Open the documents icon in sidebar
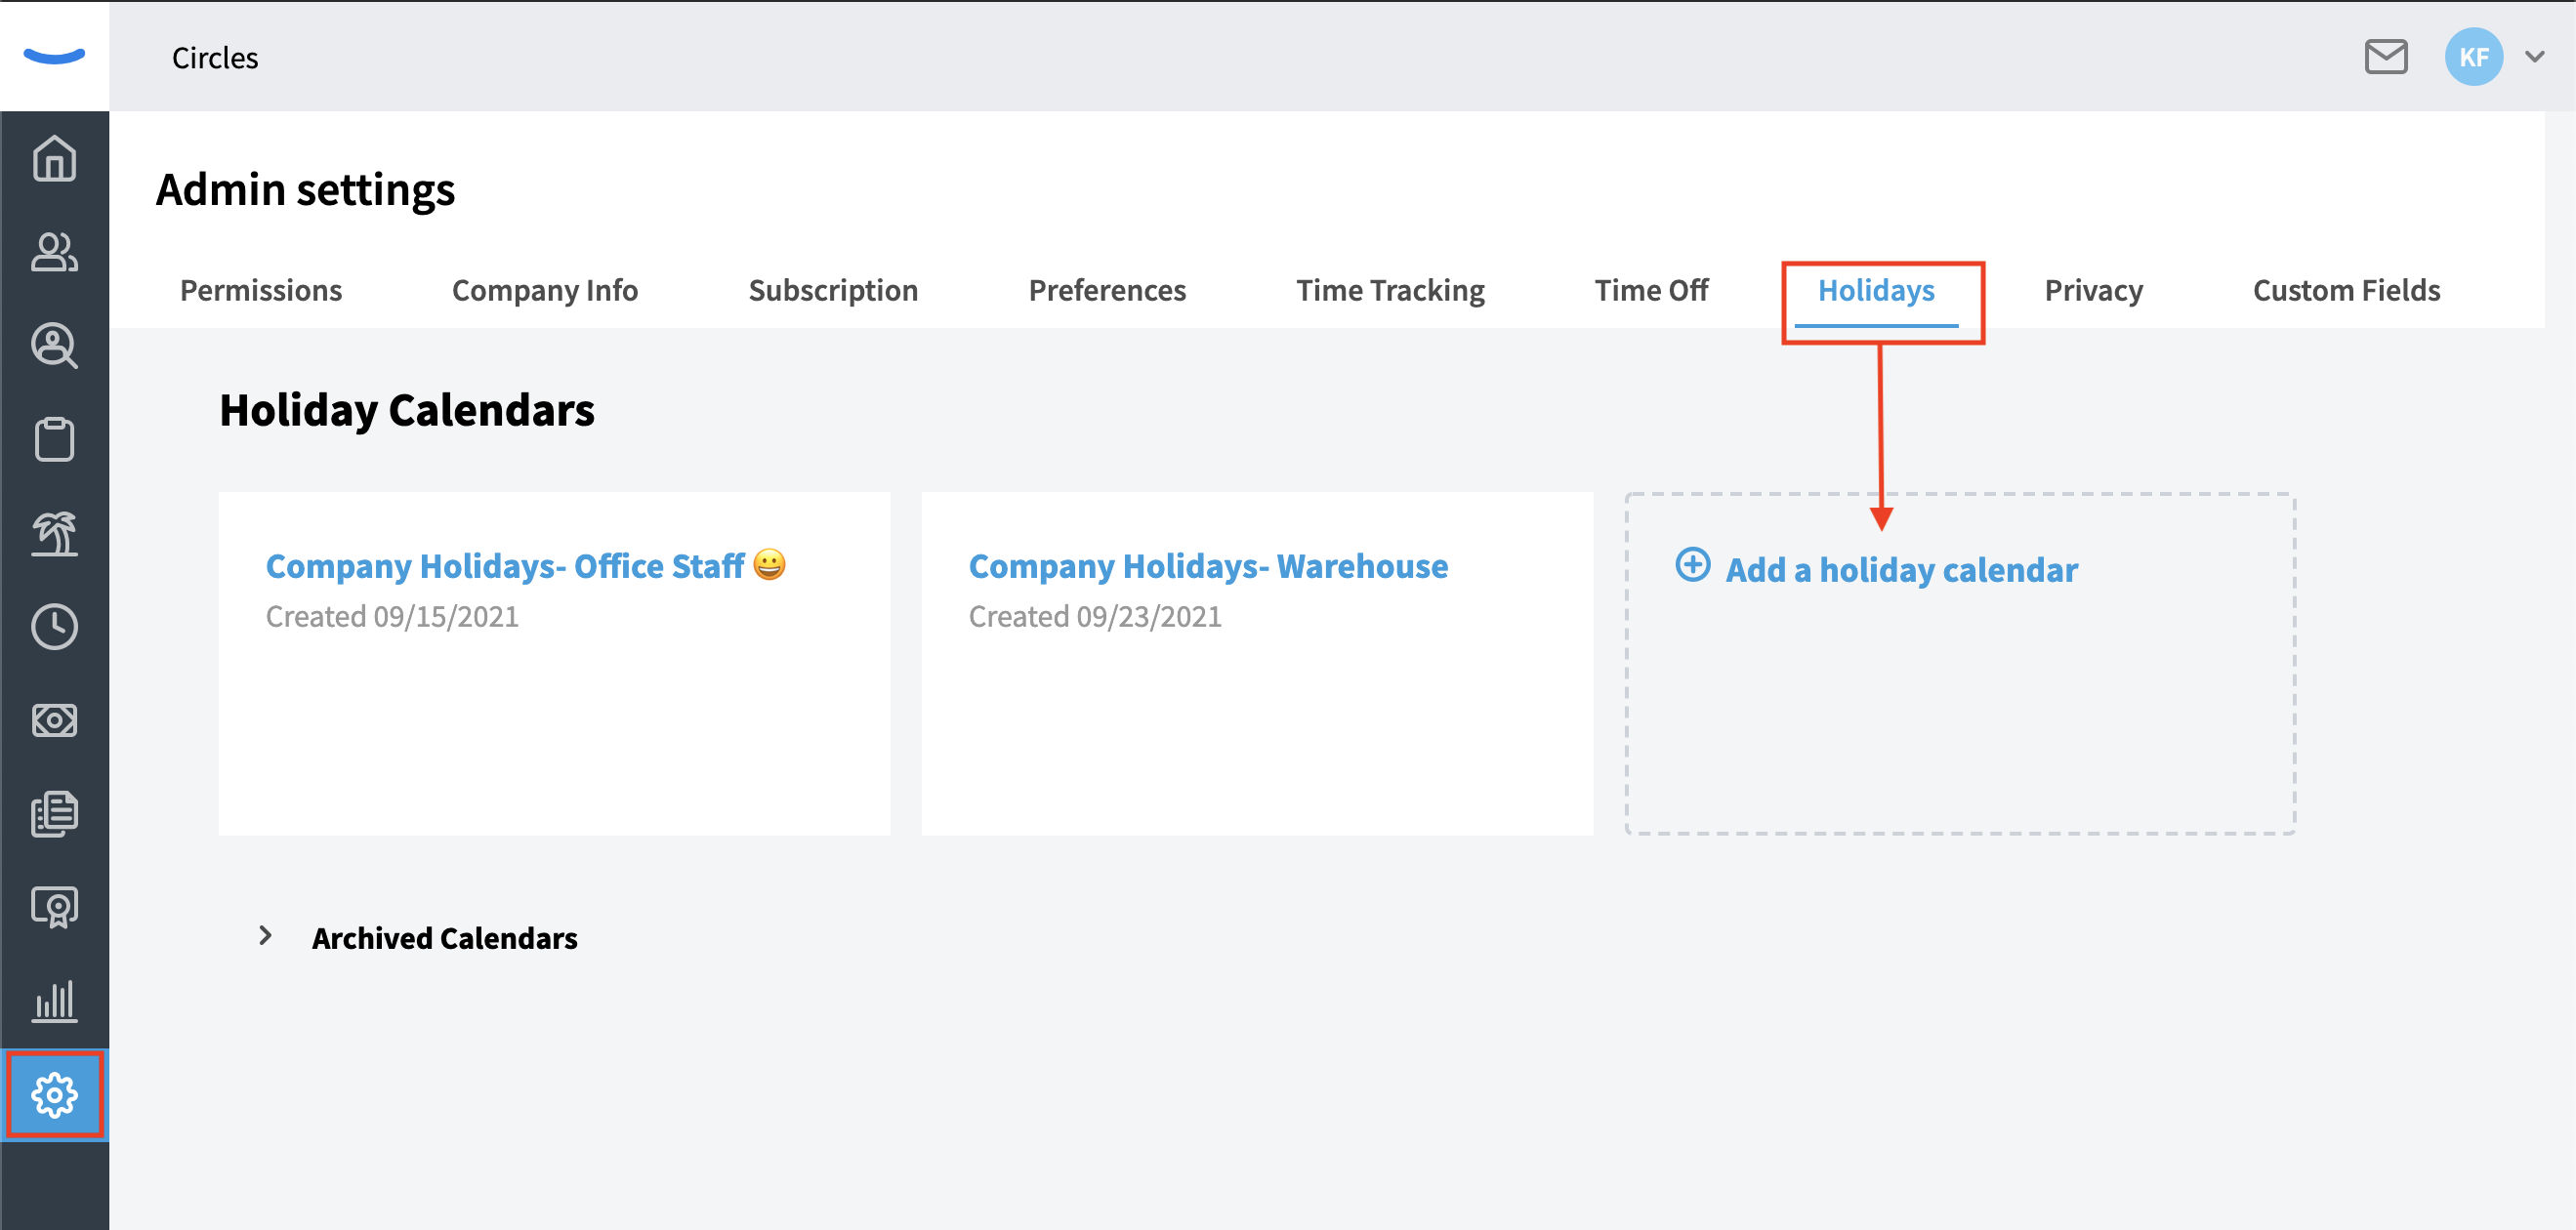The image size is (2576, 1230). tap(54, 814)
